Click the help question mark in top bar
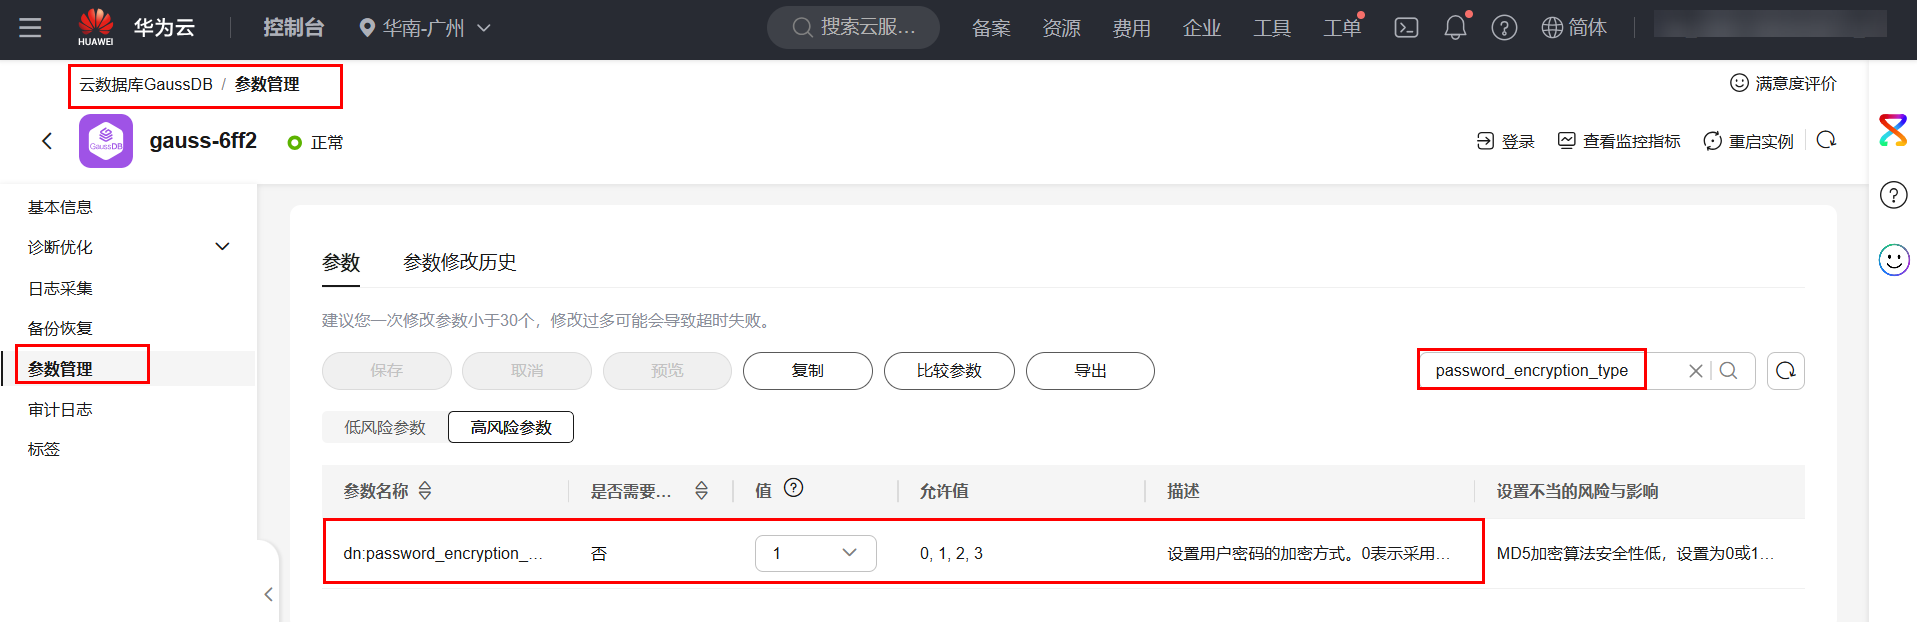Viewport: 1917px width, 622px height. click(x=1503, y=28)
